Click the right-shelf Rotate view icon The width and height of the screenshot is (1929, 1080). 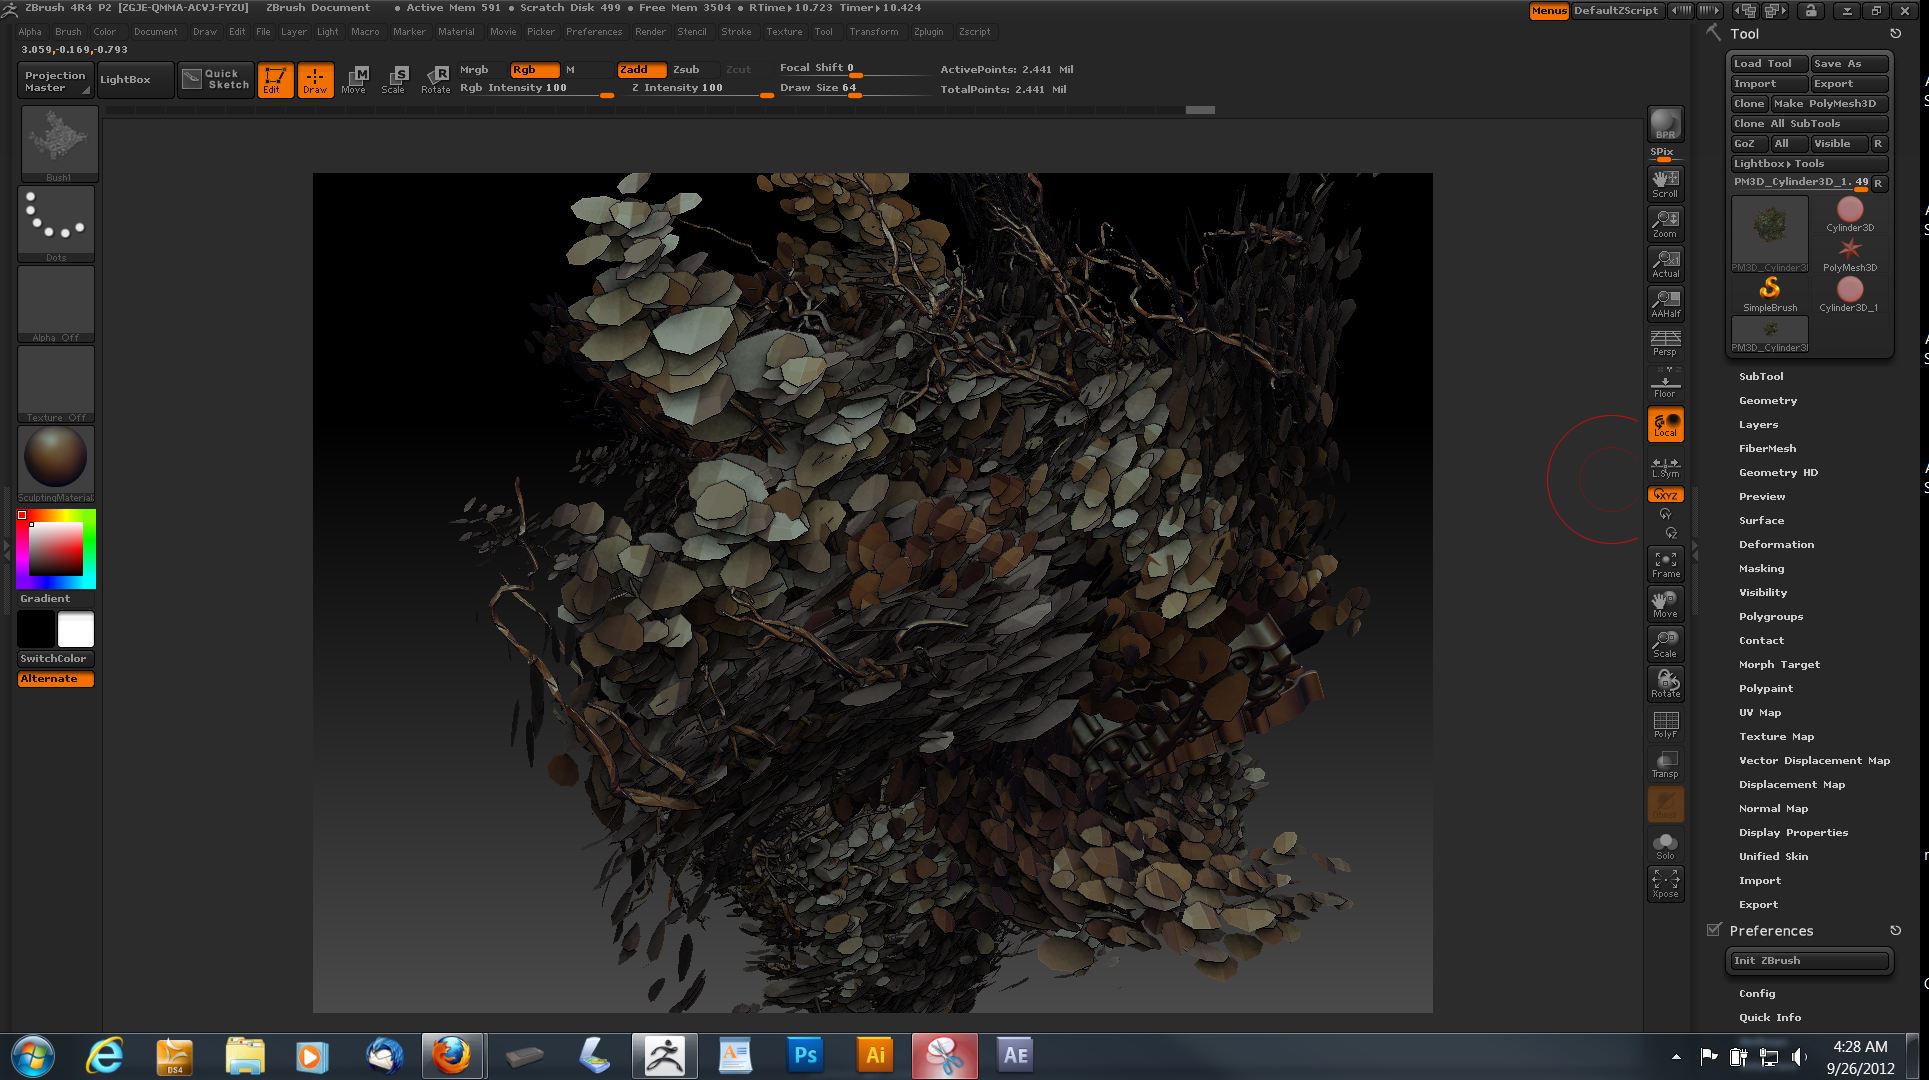1665,683
